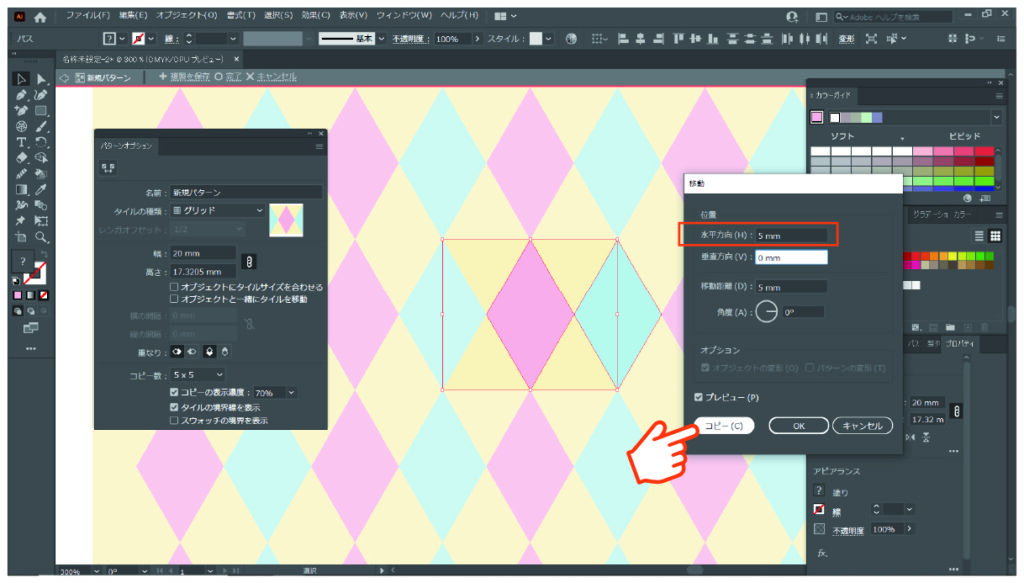Click the Change Screen Mode icon
The width and height of the screenshot is (1024, 583).
coord(31,328)
